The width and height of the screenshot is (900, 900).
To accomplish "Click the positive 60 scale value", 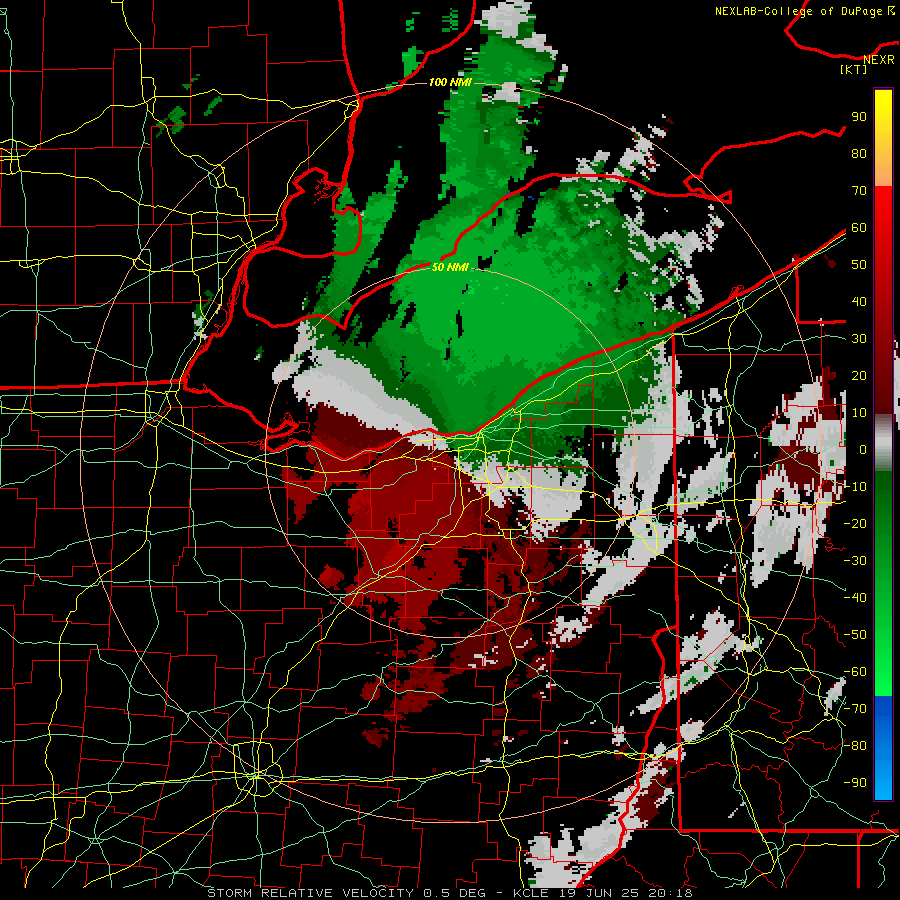I will [x=859, y=227].
